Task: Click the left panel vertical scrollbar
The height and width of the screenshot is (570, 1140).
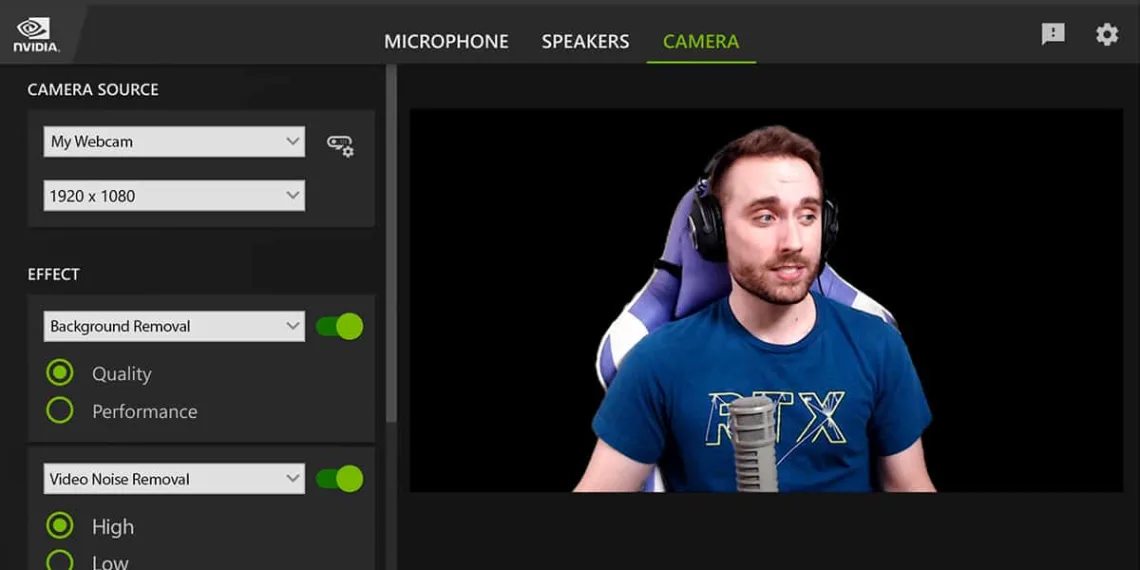Action: (x=391, y=244)
